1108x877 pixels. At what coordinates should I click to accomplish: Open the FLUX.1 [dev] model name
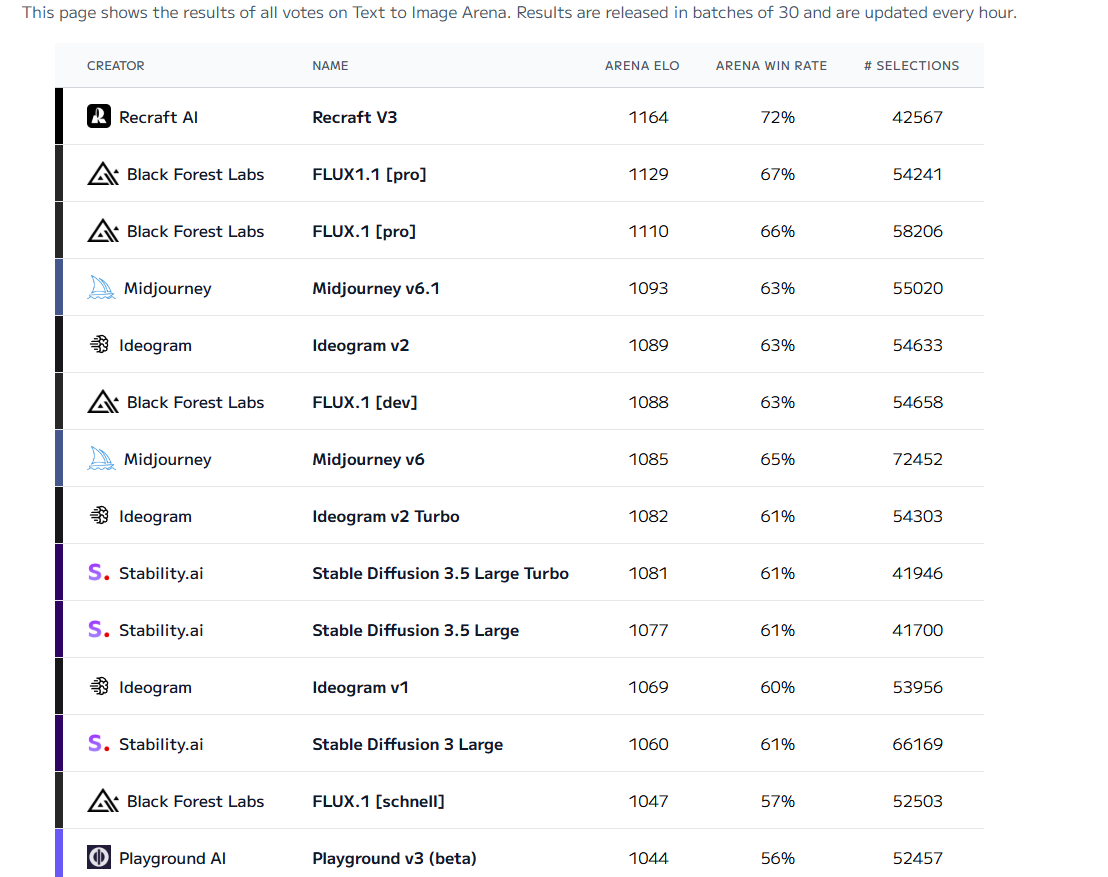tap(365, 402)
